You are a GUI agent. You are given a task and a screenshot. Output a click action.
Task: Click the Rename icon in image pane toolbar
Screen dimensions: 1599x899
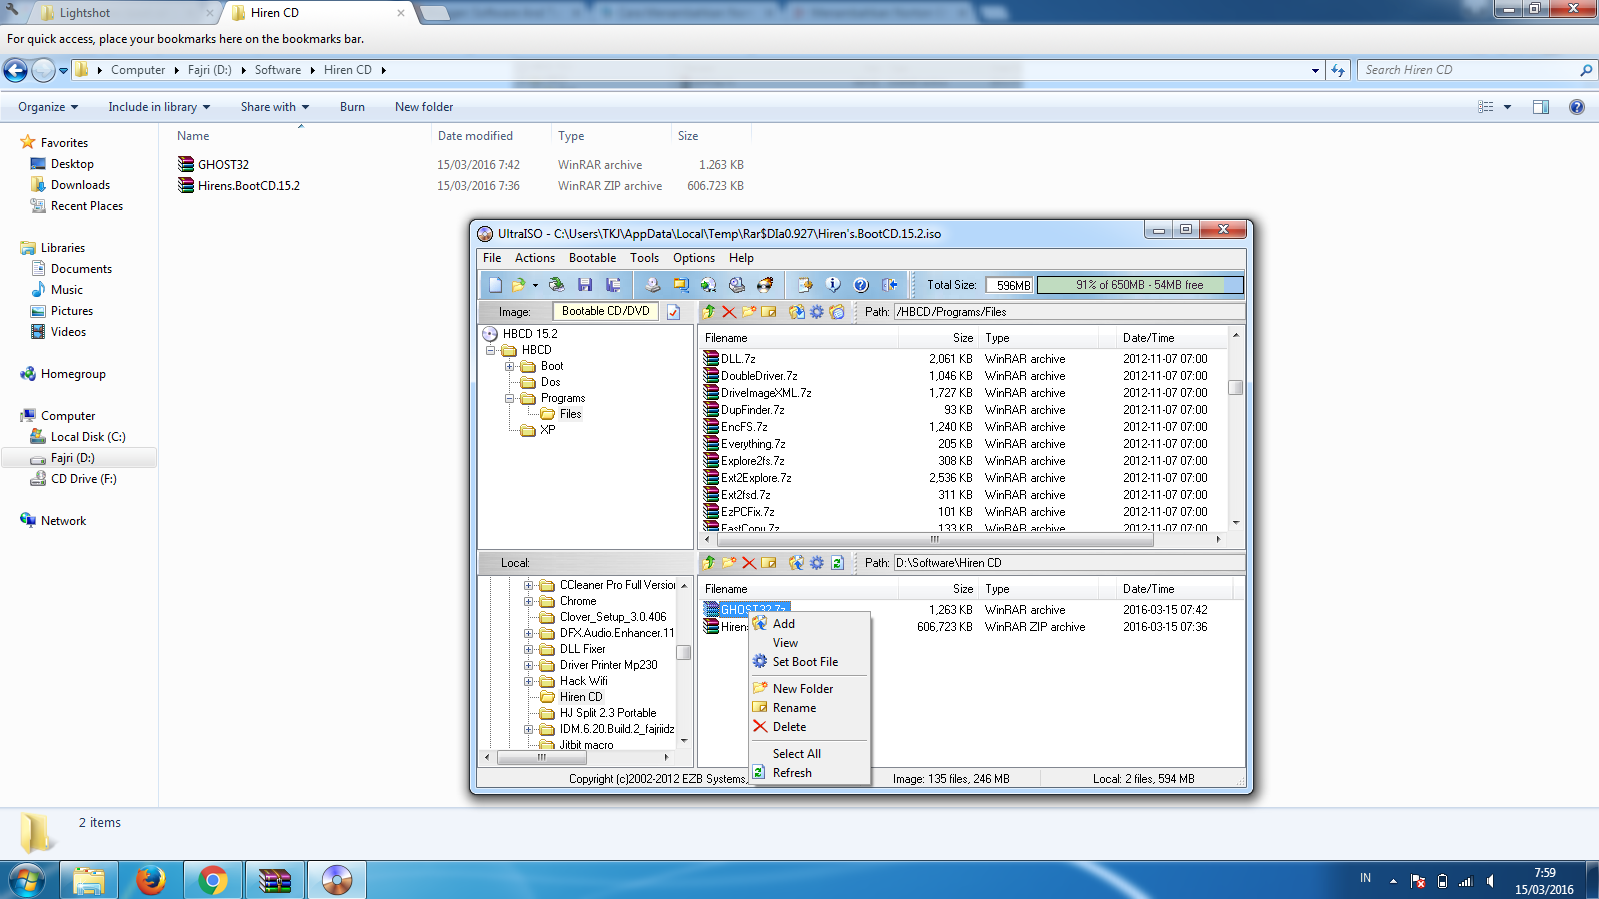click(769, 312)
